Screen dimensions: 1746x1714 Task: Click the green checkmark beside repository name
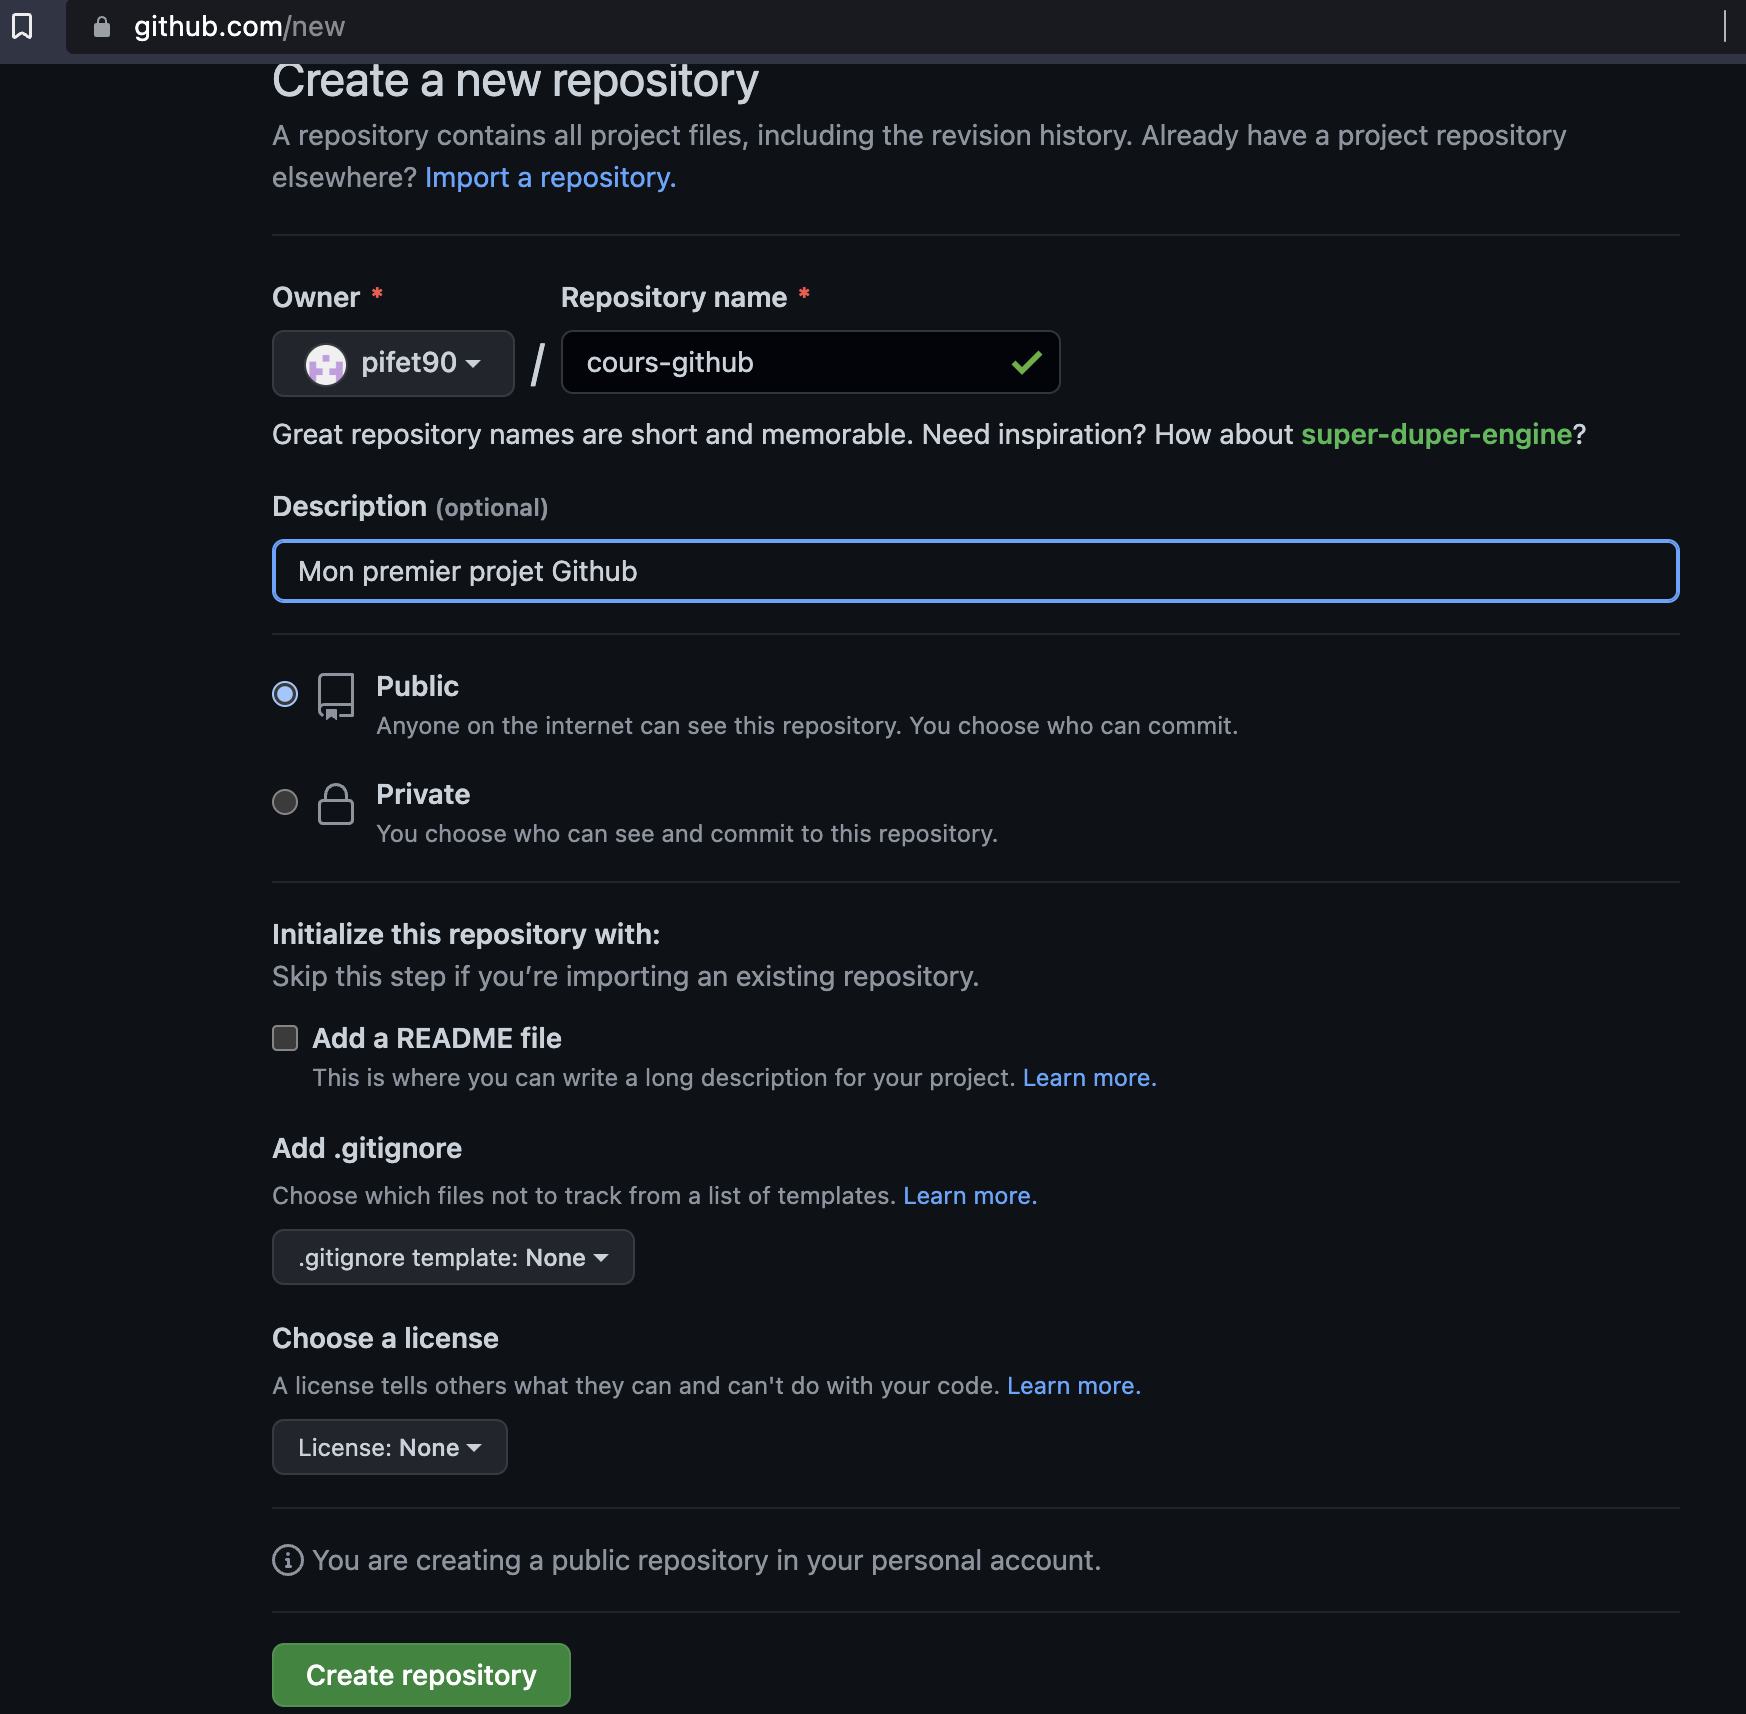coord(1024,363)
